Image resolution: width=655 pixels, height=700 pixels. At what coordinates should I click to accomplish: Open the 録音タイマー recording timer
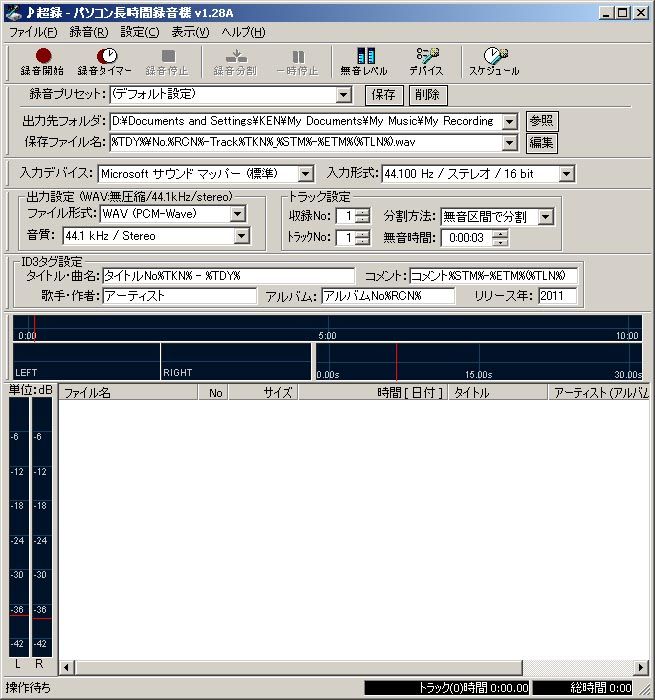pyautogui.click(x=104, y=62)
